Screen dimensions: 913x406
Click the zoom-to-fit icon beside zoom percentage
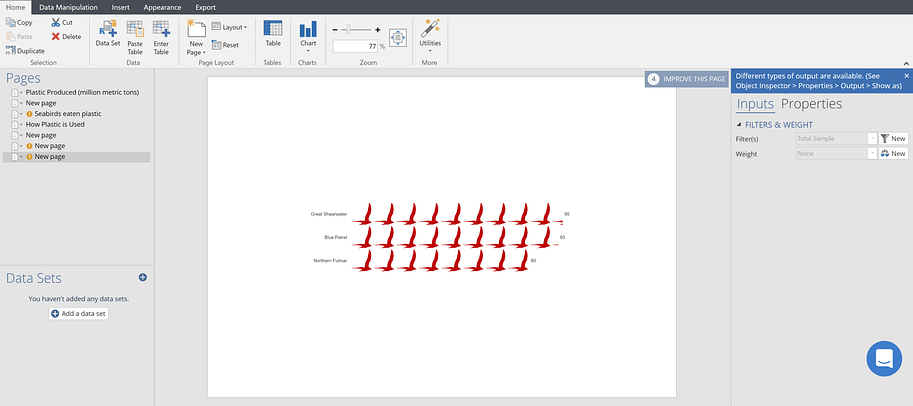(397, 37)
